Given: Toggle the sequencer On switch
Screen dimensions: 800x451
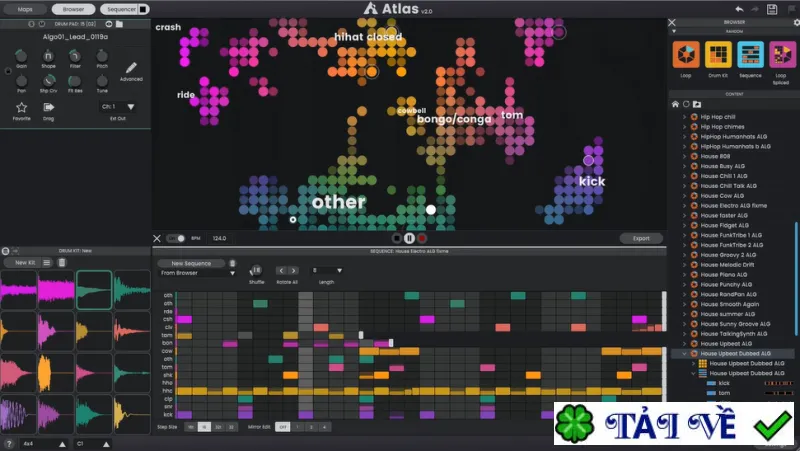Looking at the screenshot, I should (x=176, y=238).
